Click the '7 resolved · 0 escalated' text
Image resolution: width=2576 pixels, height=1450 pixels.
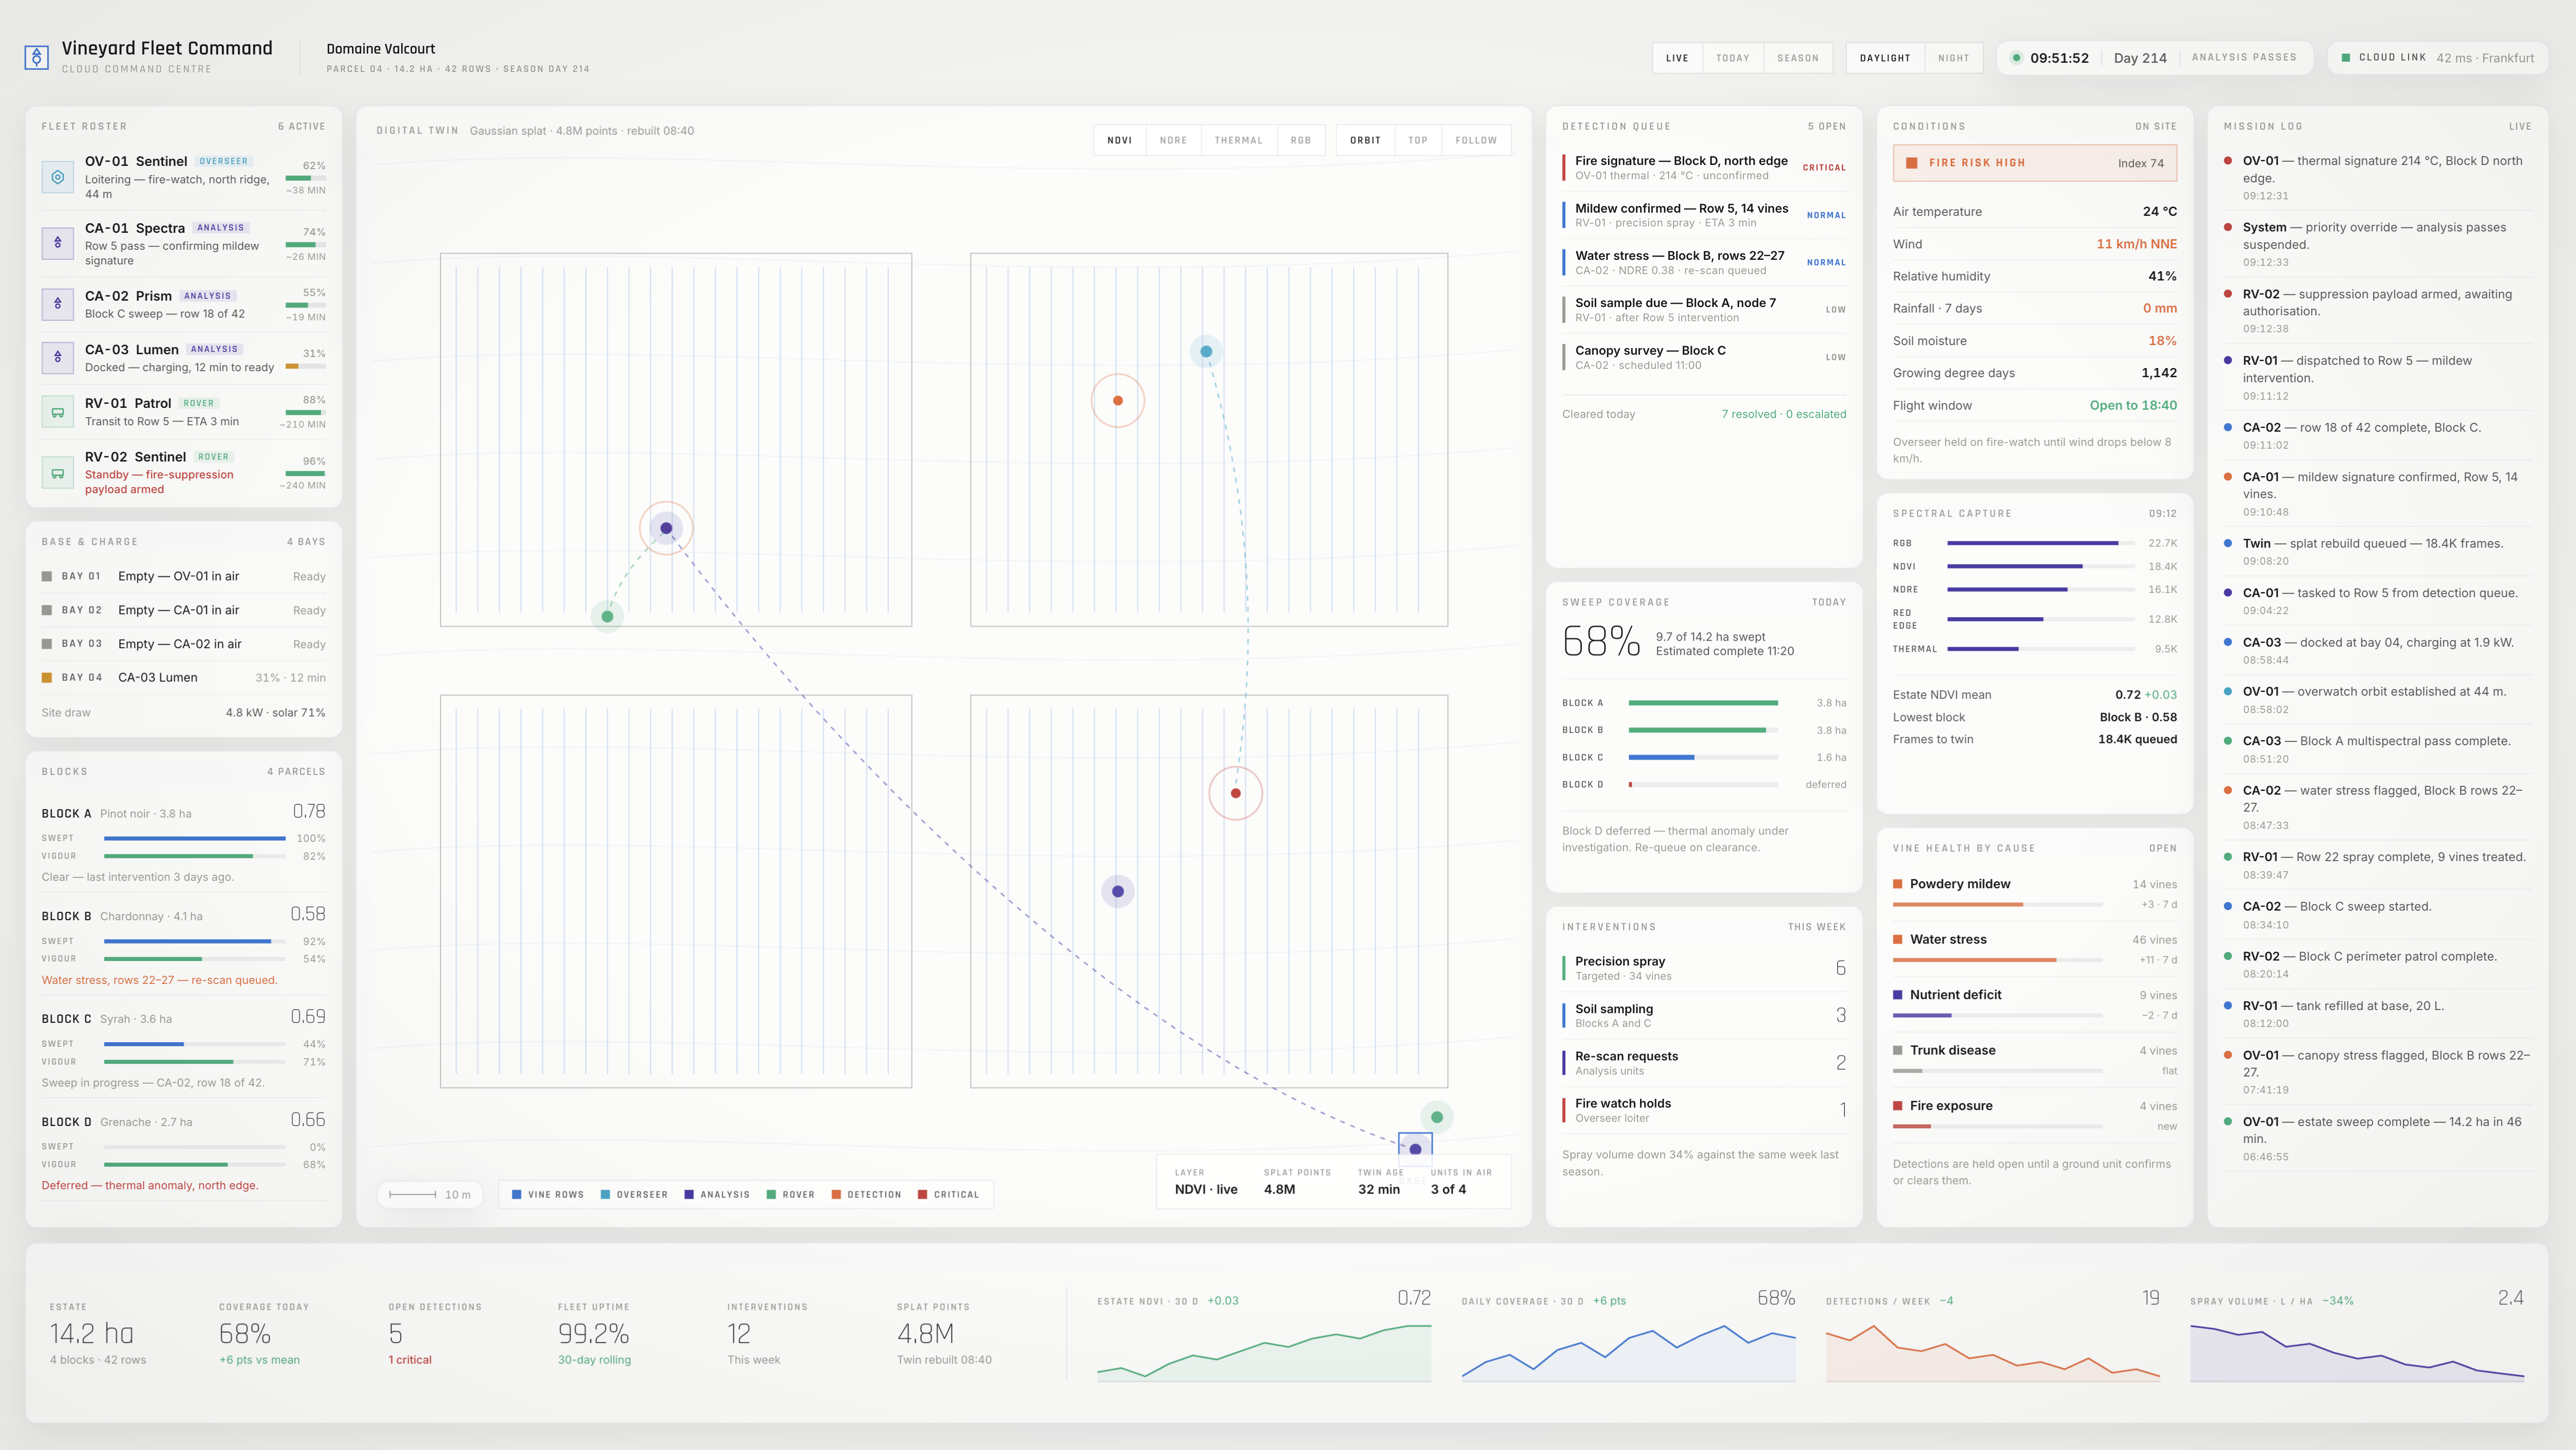tap(1784, 414)
